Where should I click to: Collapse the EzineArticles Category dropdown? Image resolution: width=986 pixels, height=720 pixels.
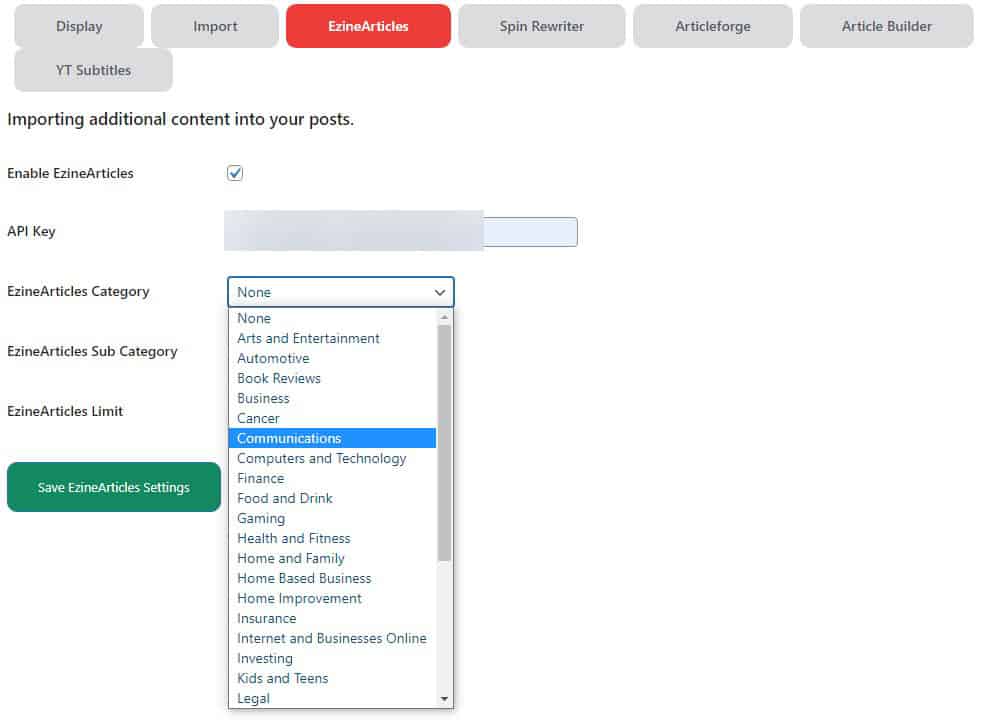341,292
